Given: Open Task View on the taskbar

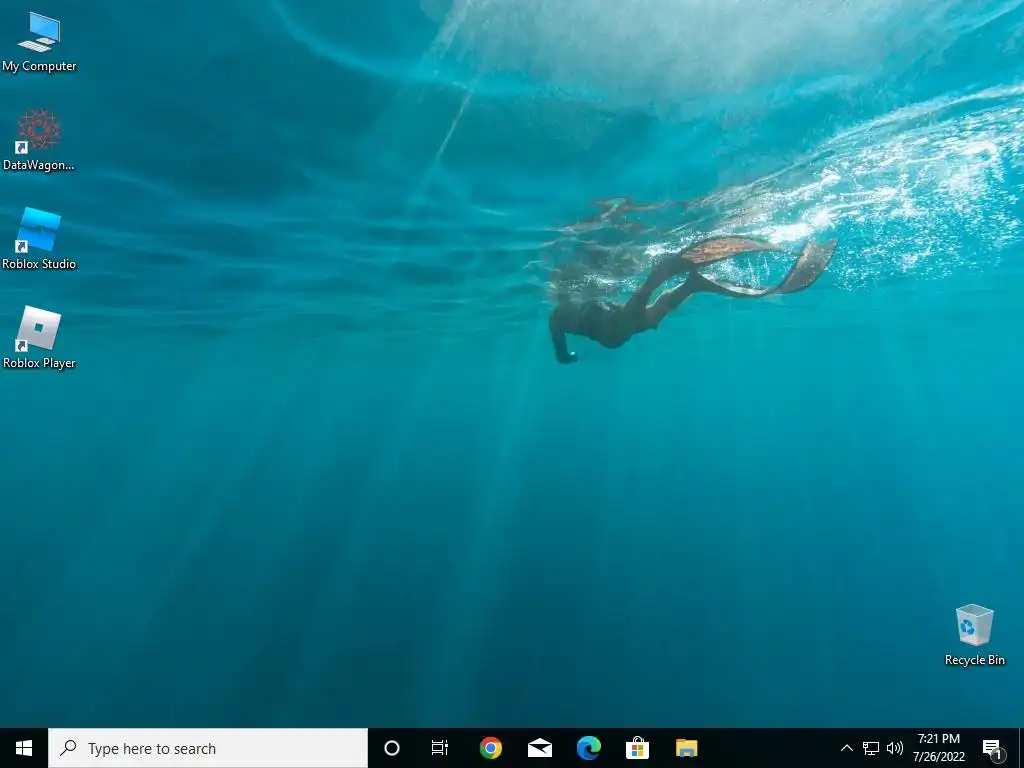Looking at the screenshot, I should coord(440,748).
